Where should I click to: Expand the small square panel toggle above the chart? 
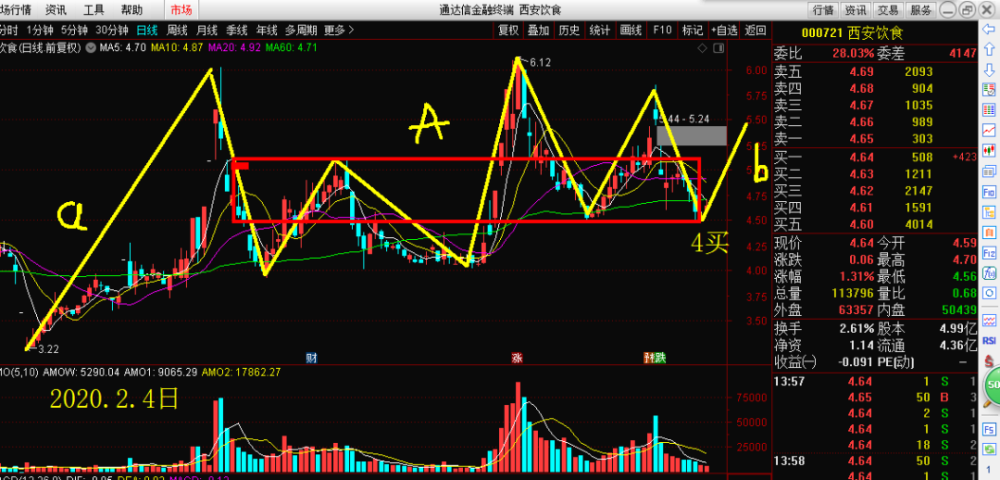tap(719, 48)
